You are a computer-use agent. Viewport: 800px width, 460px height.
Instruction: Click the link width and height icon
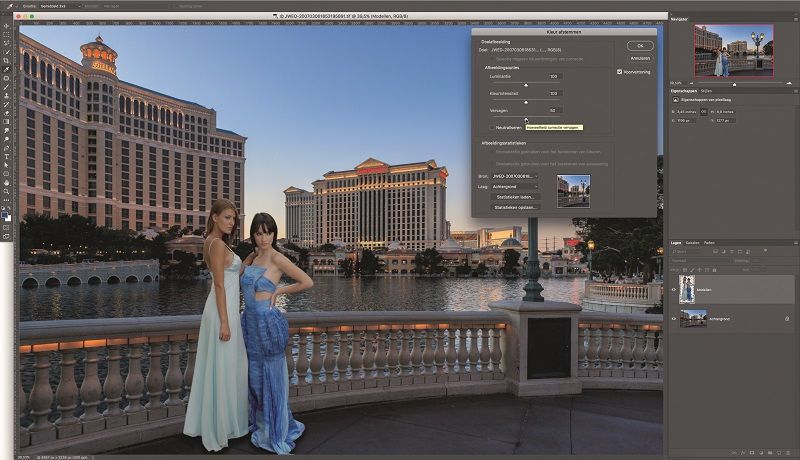704,112
